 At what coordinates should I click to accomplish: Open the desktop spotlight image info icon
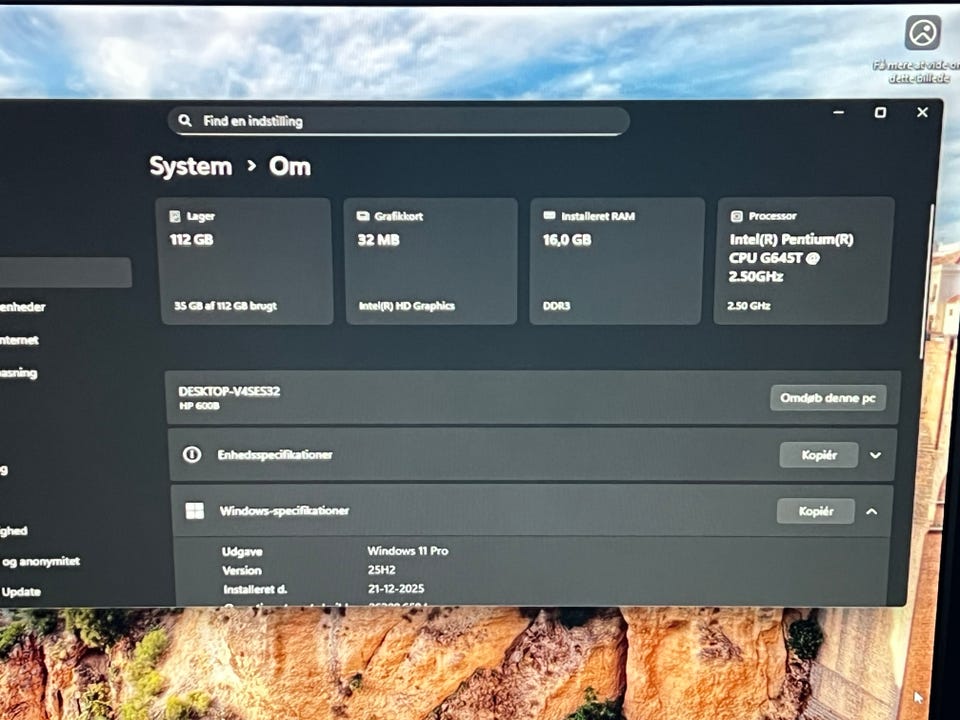(923, 32)
